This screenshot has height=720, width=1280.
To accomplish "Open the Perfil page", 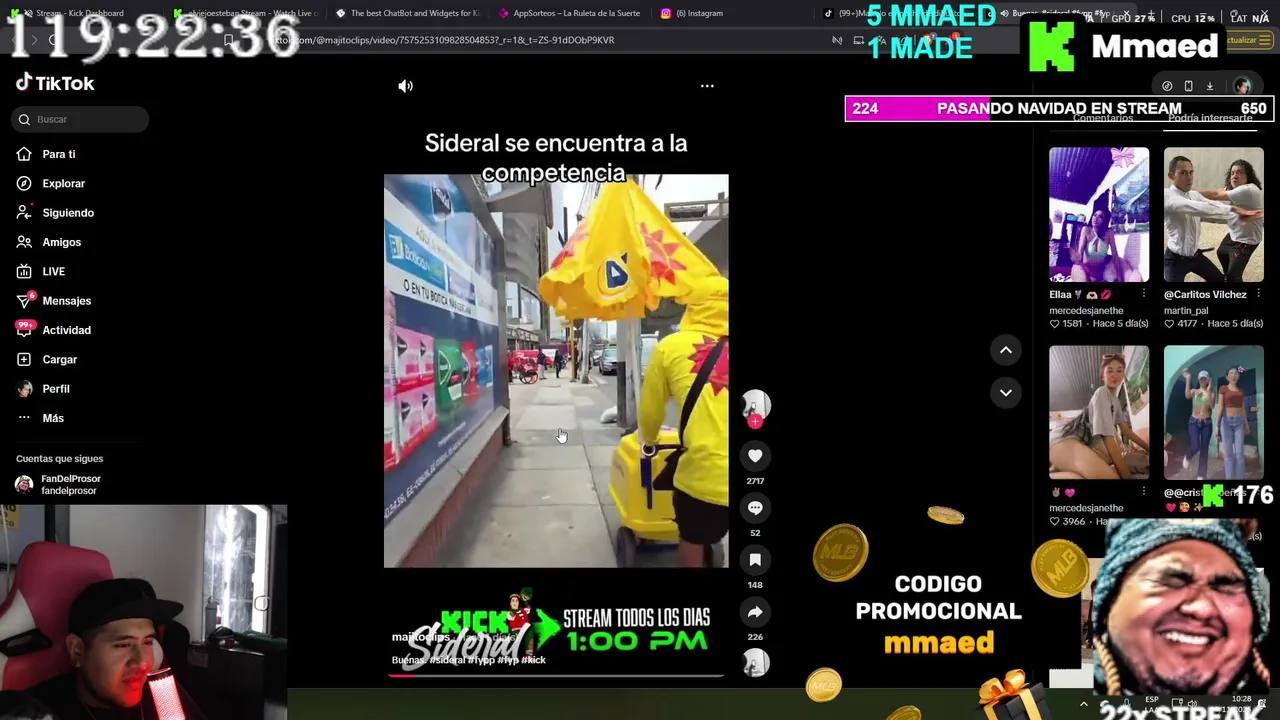I will 43,388.
